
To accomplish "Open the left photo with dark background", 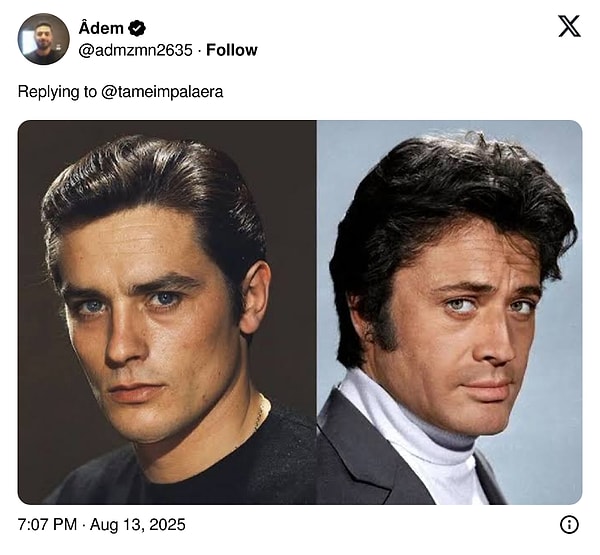I will 167,312.
